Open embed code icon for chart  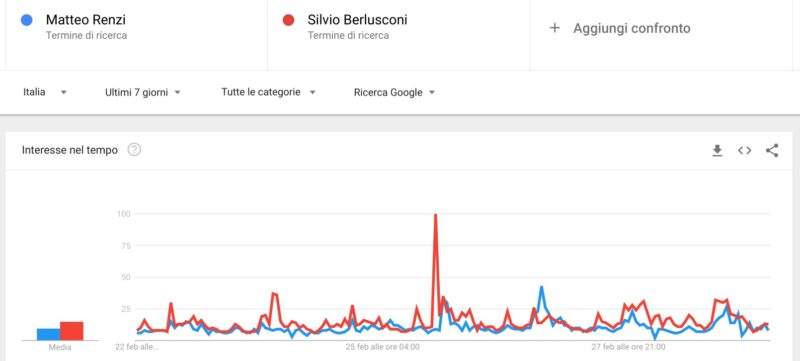pos(744,150)
